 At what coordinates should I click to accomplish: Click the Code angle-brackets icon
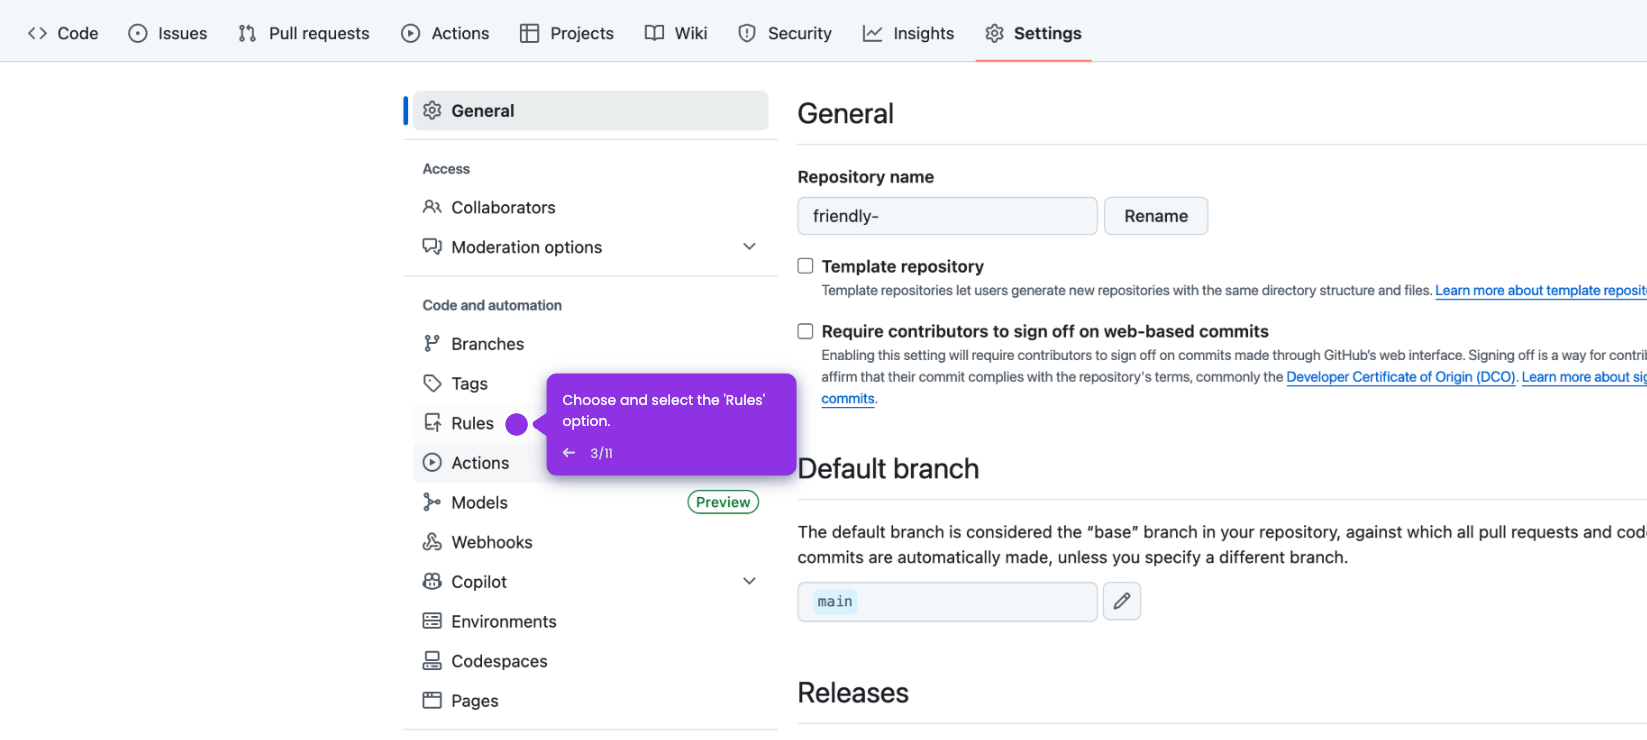(x=38, y=33)
